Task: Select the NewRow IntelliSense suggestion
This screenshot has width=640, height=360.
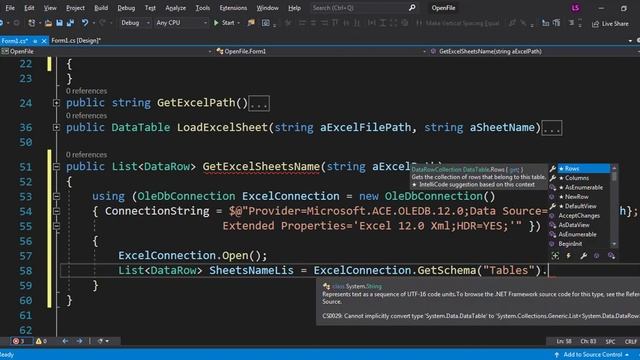Action: click(x=580, y=197)
